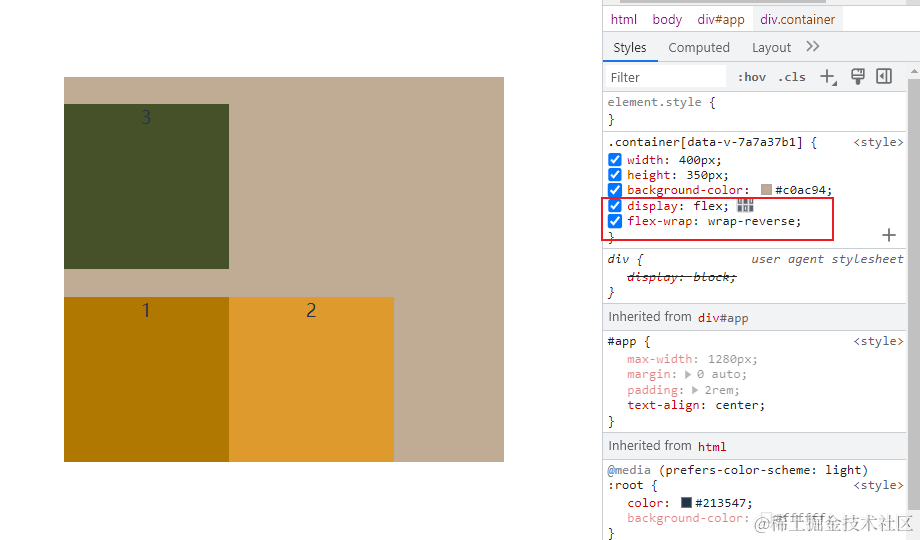The height and width of the screenshot is (540, 920).
Task: Click the struck-through display: block declaration
Action: [681, 277]
